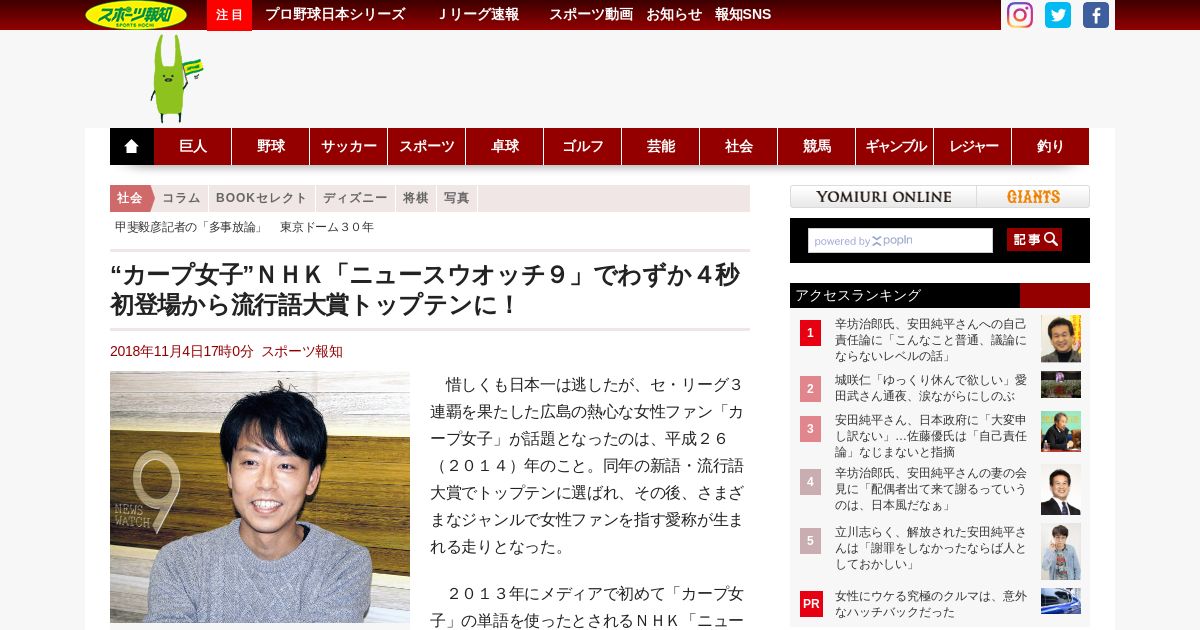Open ranking 1 article by 辛坊治郎
The height and width of the screenshot is (630, 1200).
coord(931,340)
